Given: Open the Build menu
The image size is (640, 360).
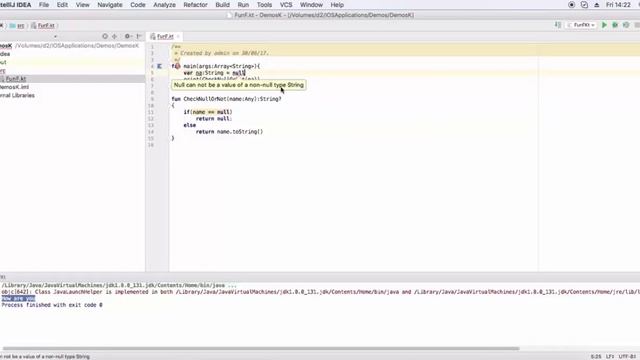Looking at the screenshot, I should 222,5.
